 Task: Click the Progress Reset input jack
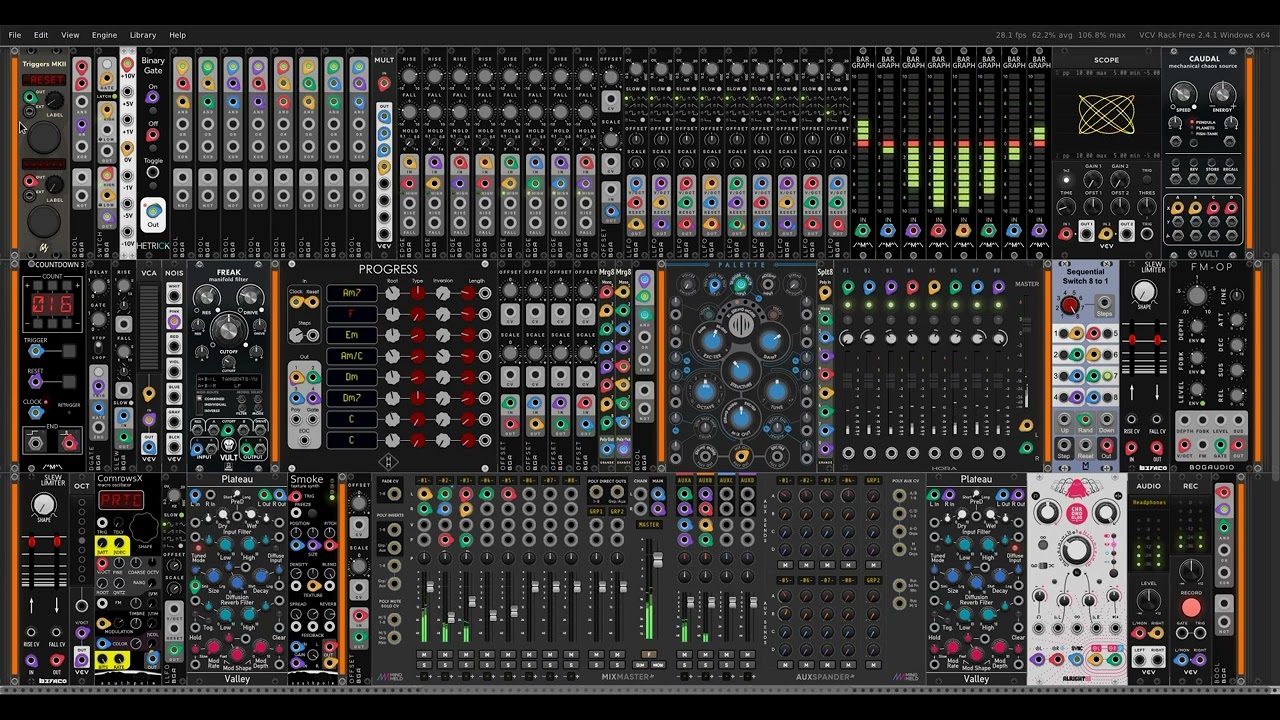pyautogui.click(x=312, y=302)
